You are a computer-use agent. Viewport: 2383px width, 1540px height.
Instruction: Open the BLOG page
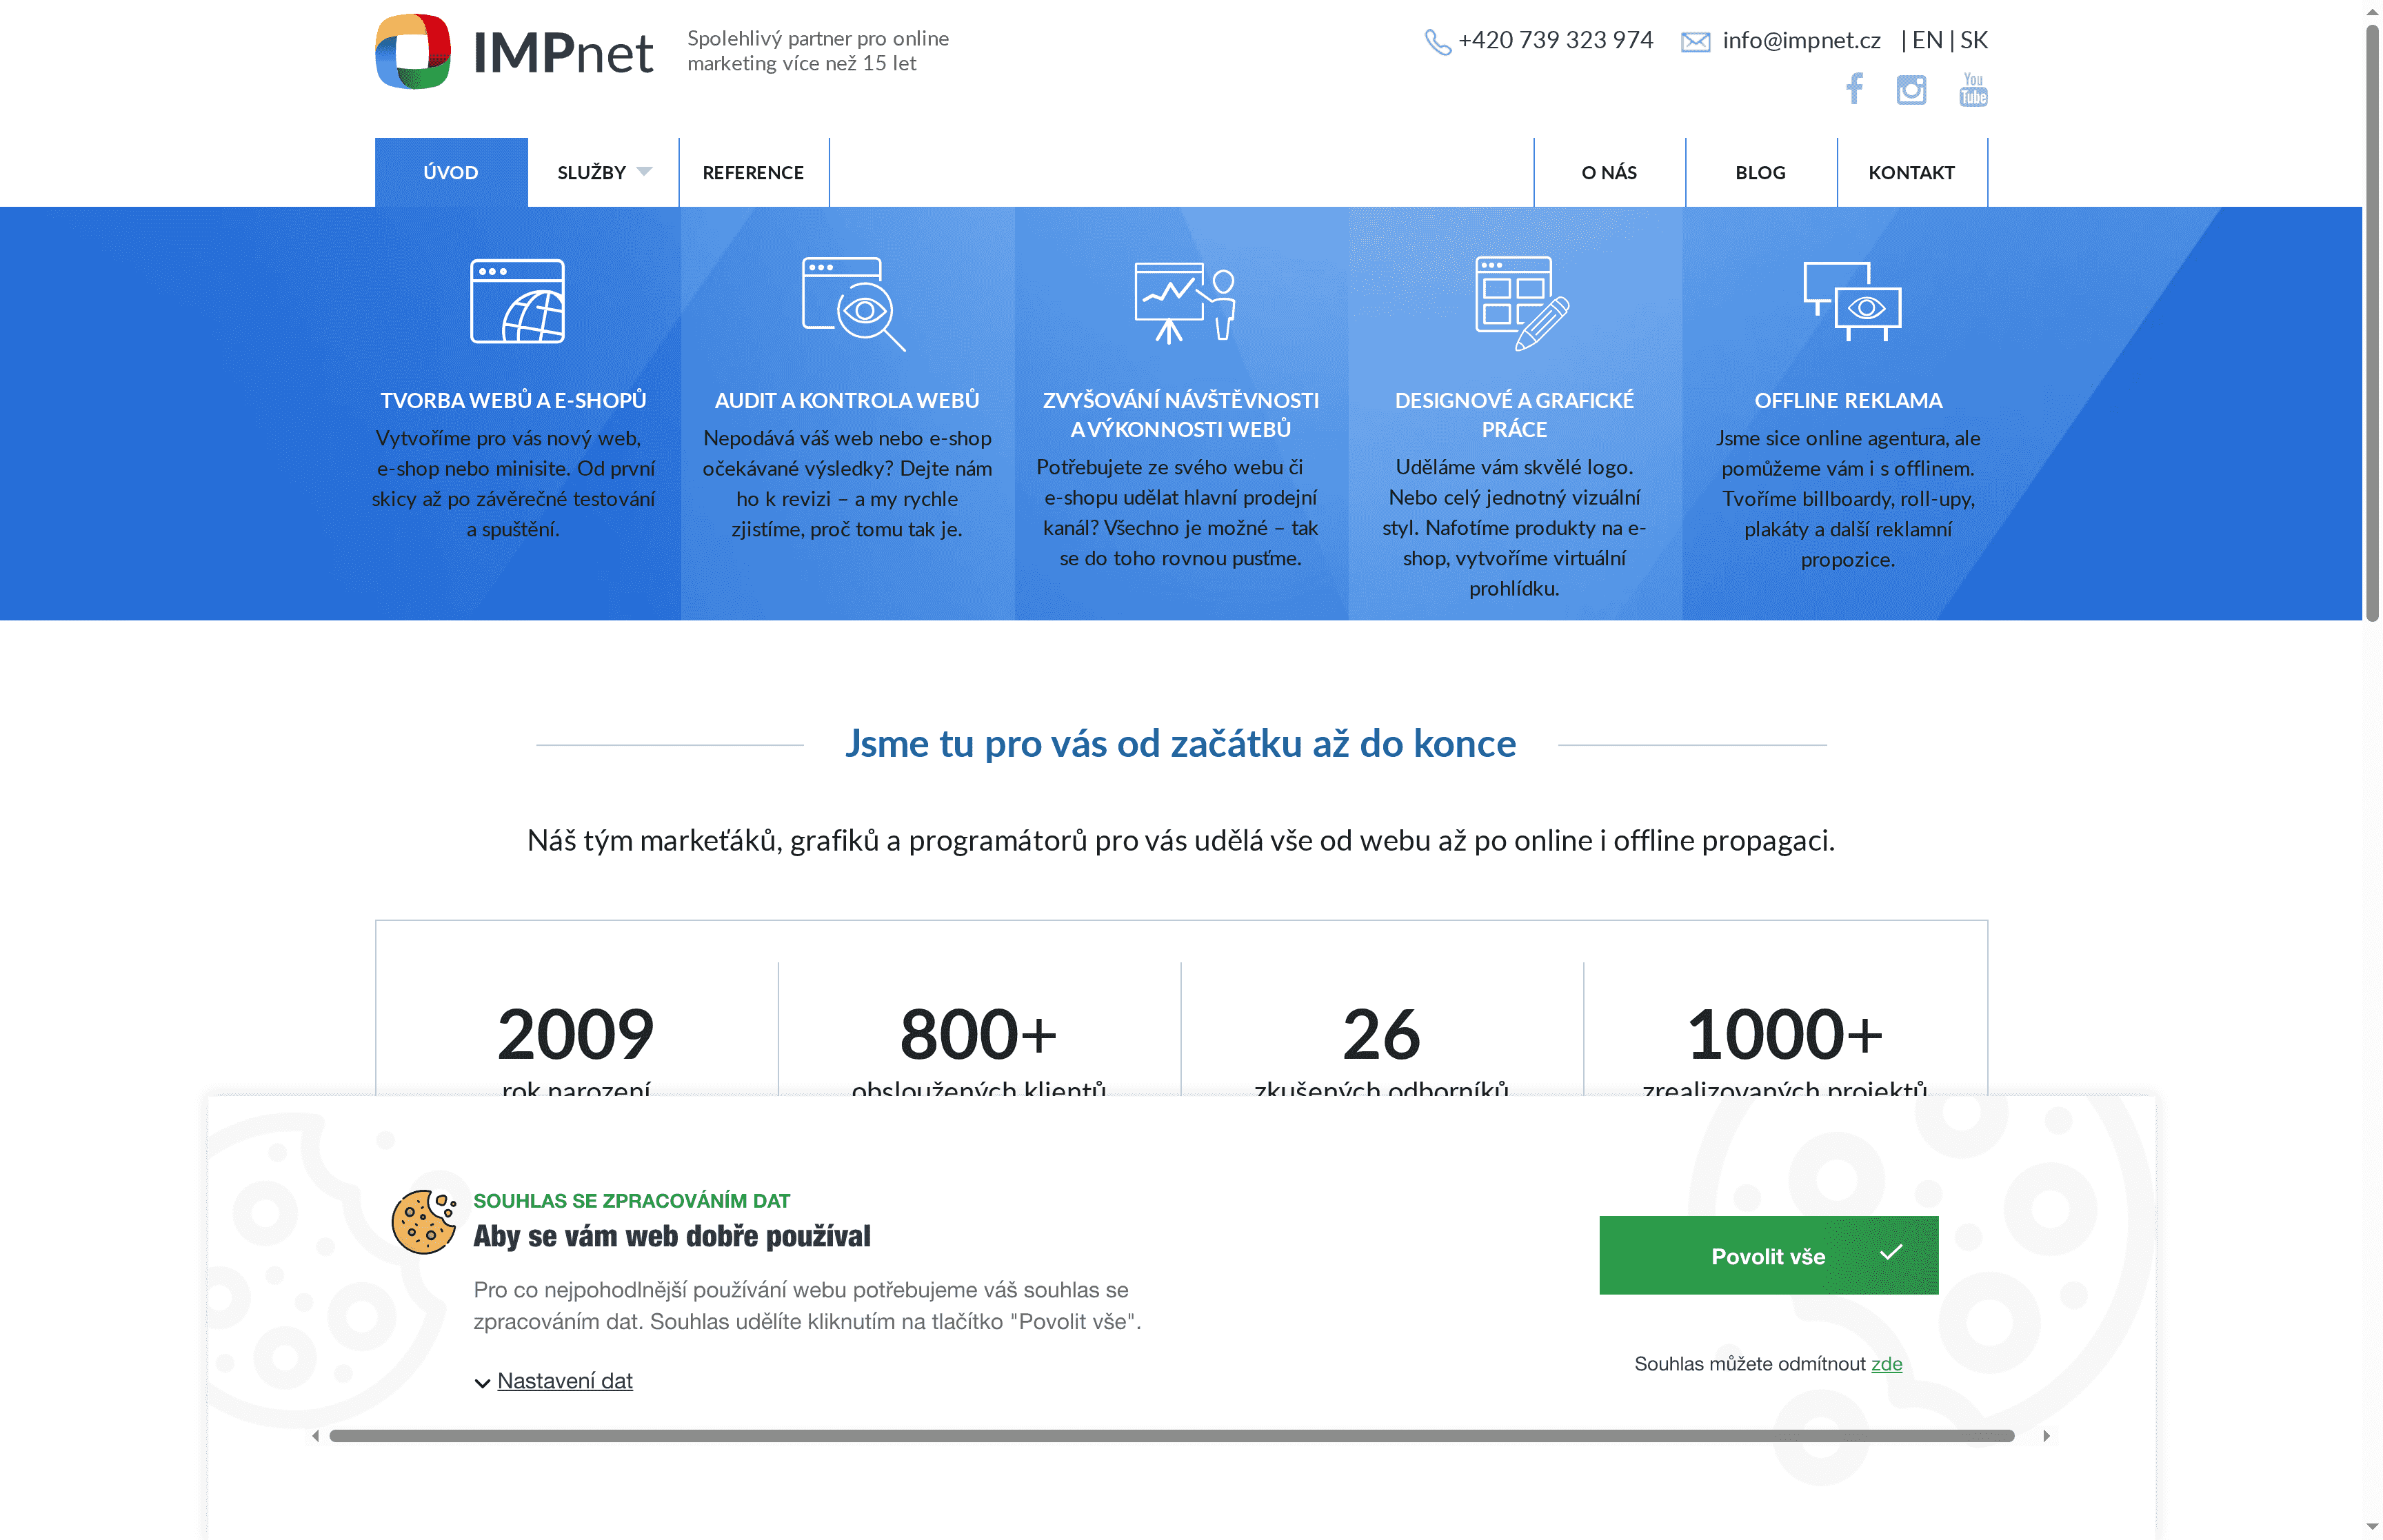tap(1761, 172)
